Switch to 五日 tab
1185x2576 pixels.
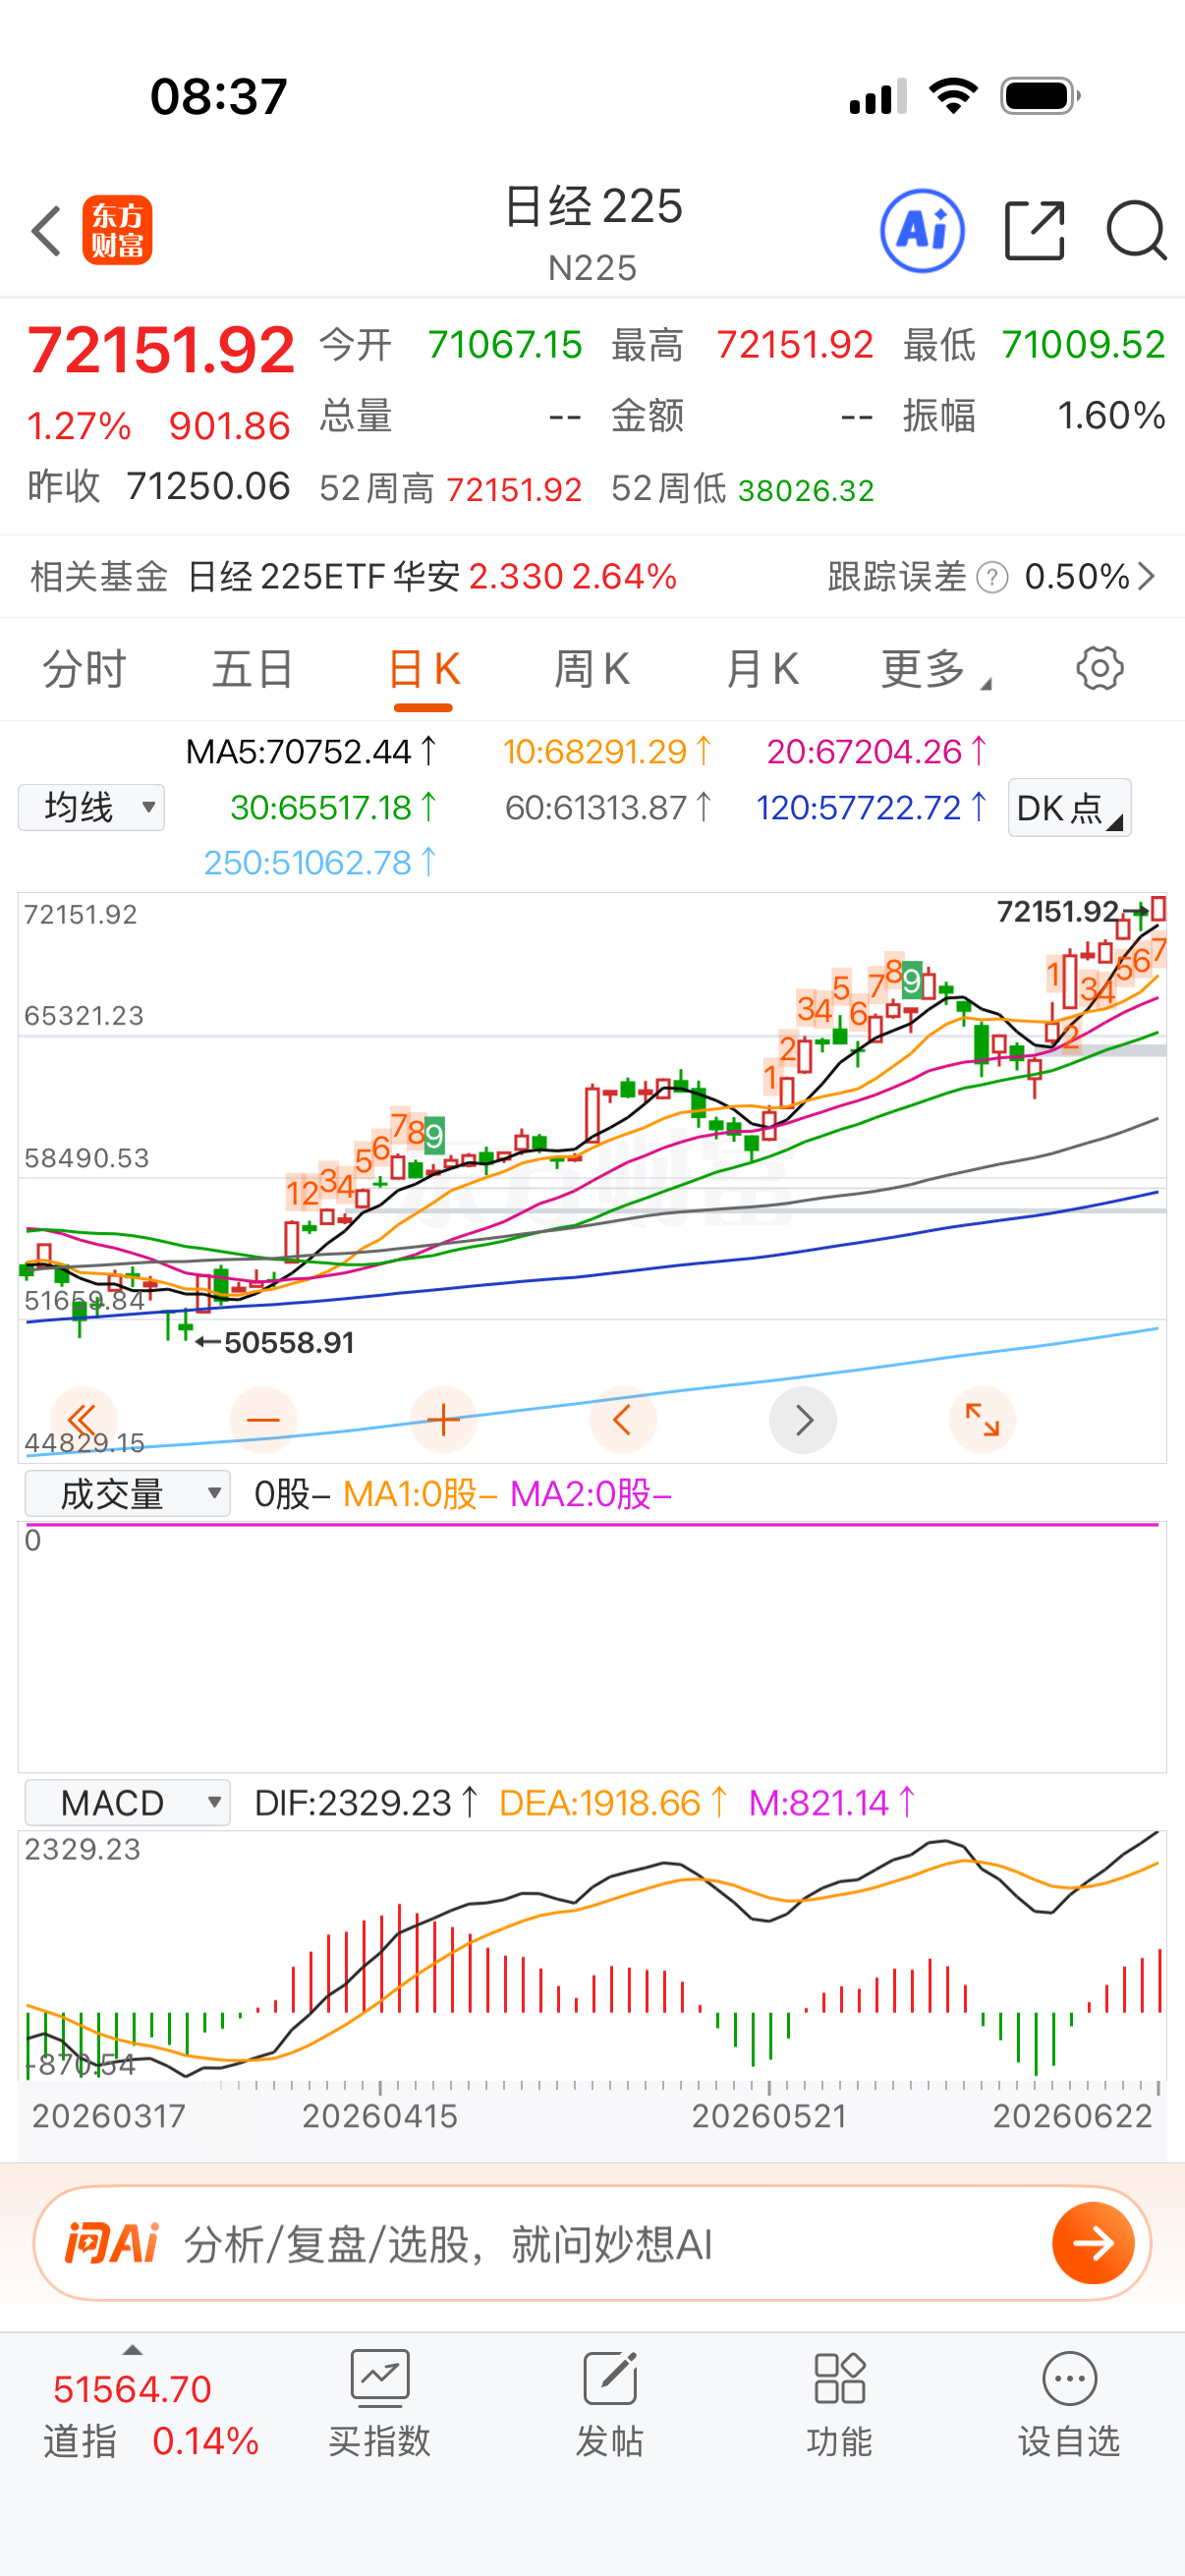point(253,669)
